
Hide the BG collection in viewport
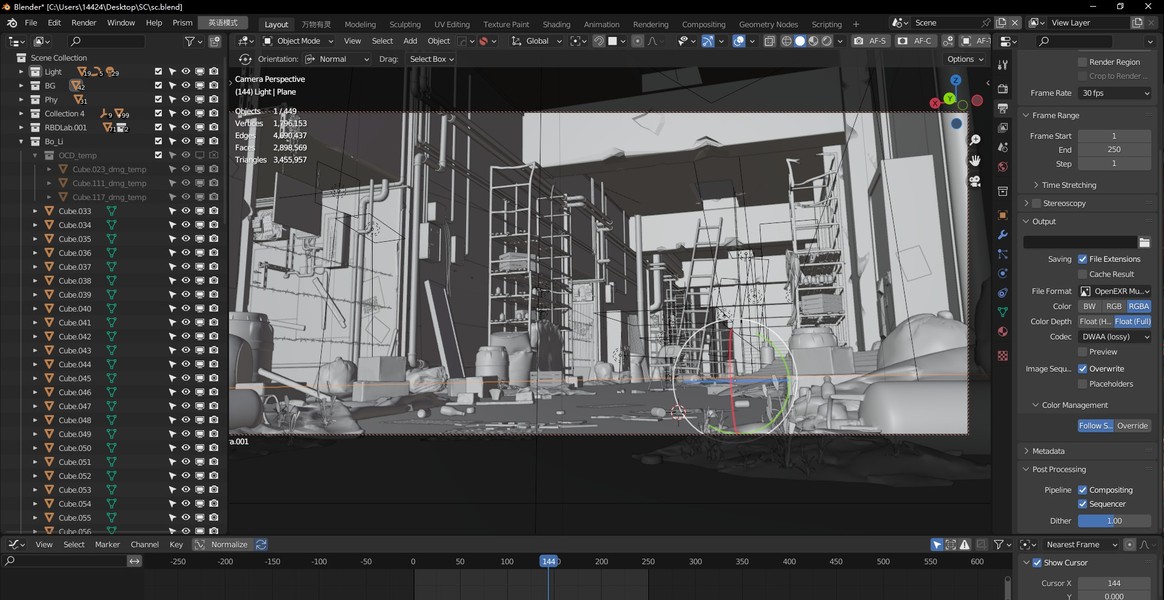point(186,86)
